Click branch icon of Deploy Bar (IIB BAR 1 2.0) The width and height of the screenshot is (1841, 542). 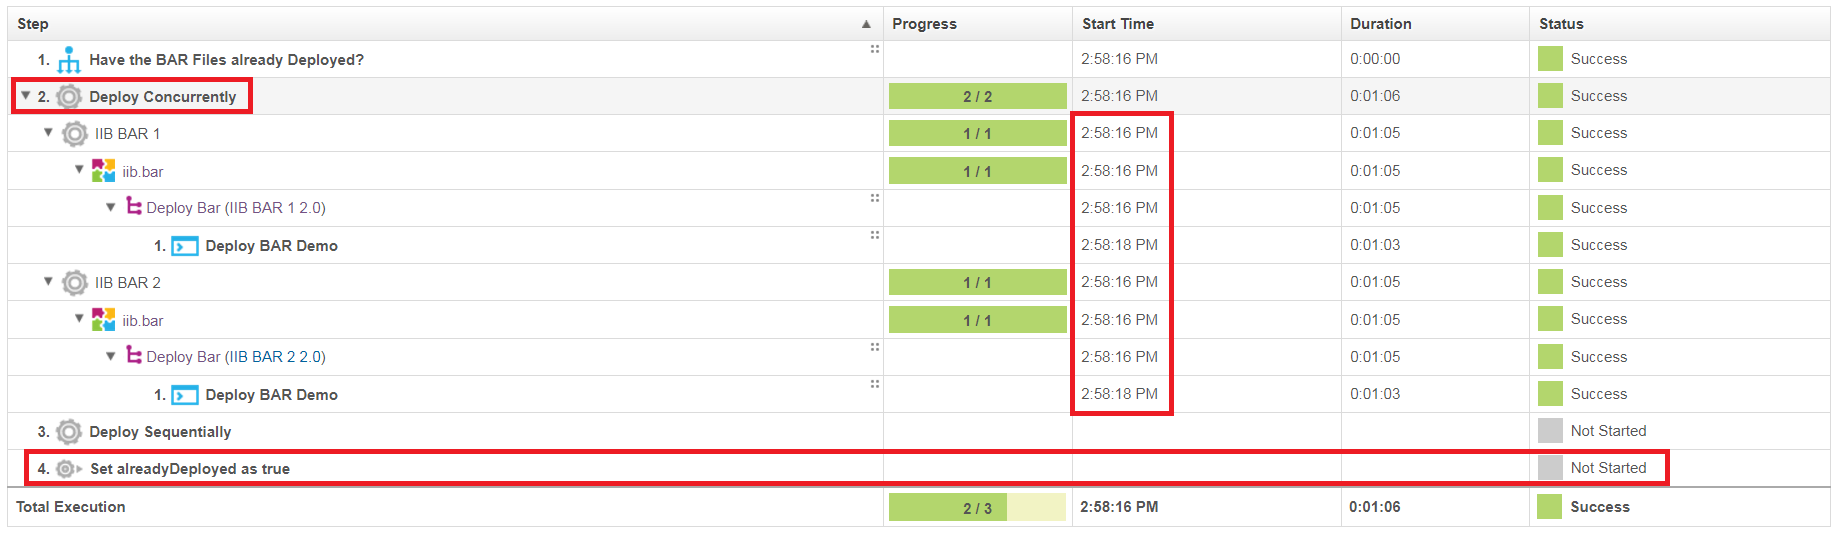pyautogui.click(x=133, y=207)
